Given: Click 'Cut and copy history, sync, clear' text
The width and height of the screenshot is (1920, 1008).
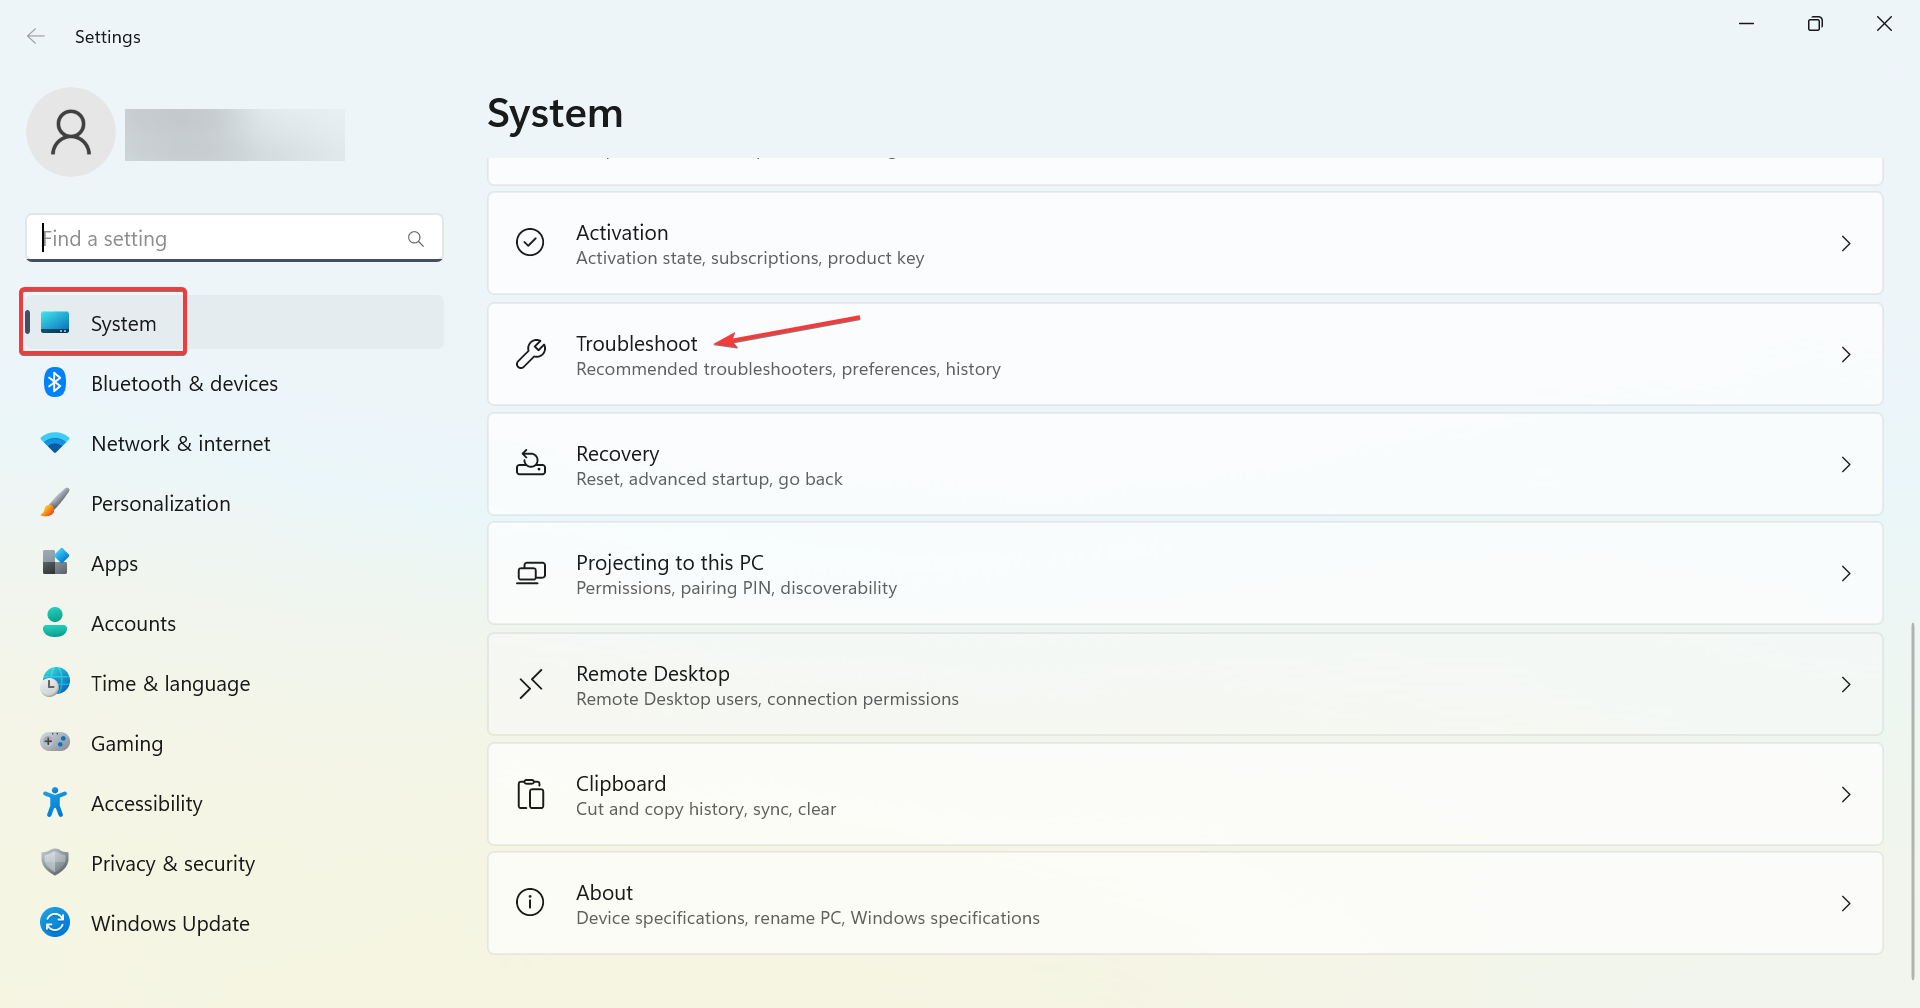Looking at the screenshot, I should click(706, 809).
